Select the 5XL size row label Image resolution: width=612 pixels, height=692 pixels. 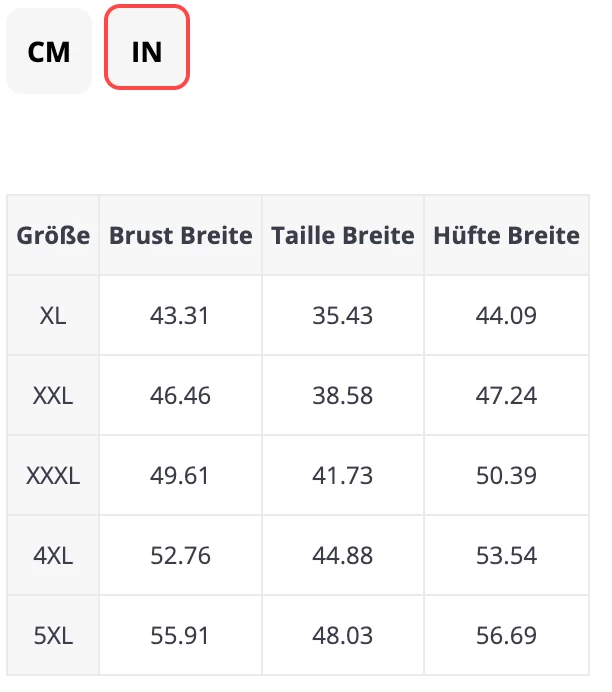(53, 635)
